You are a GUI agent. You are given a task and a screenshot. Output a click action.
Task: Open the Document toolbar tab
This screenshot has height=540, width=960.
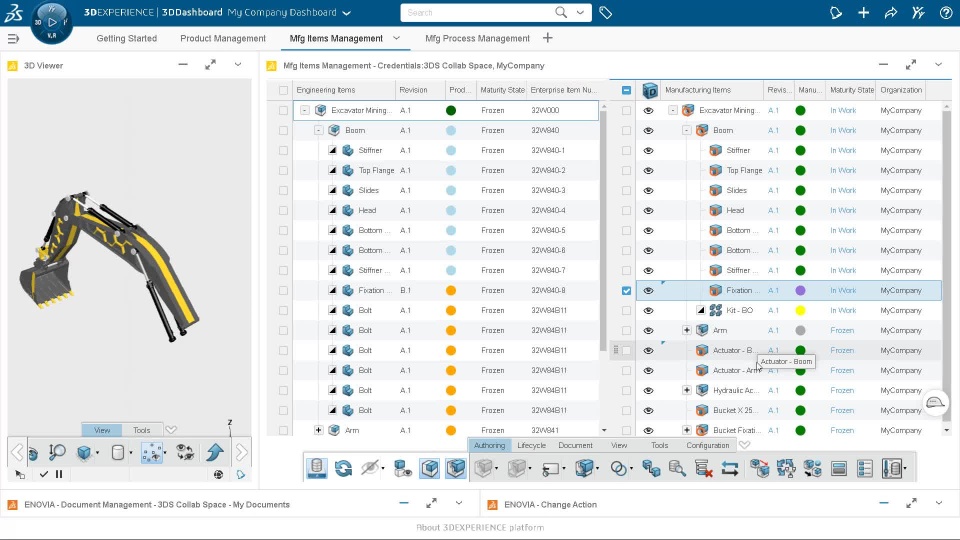[x=576, y=446]
